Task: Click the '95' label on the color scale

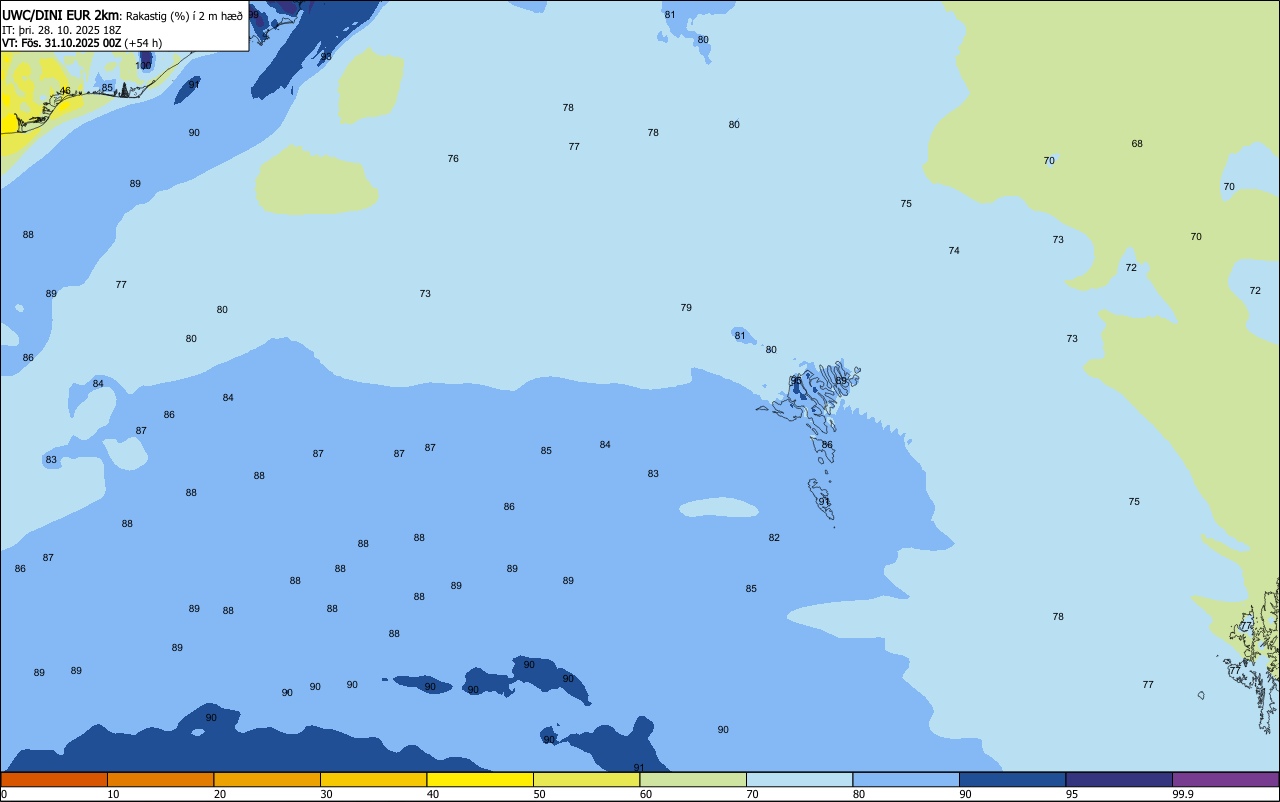Action: pos(1072,794)
